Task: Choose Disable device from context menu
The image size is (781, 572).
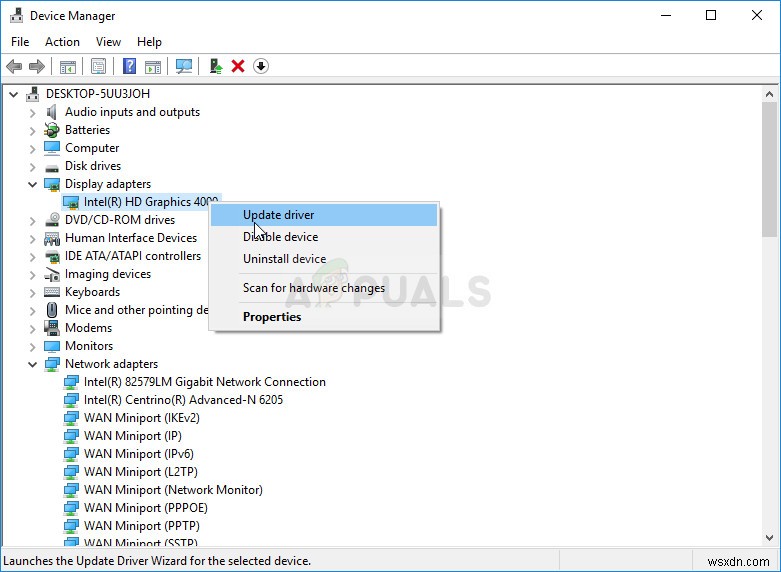Action: point(324,237)
